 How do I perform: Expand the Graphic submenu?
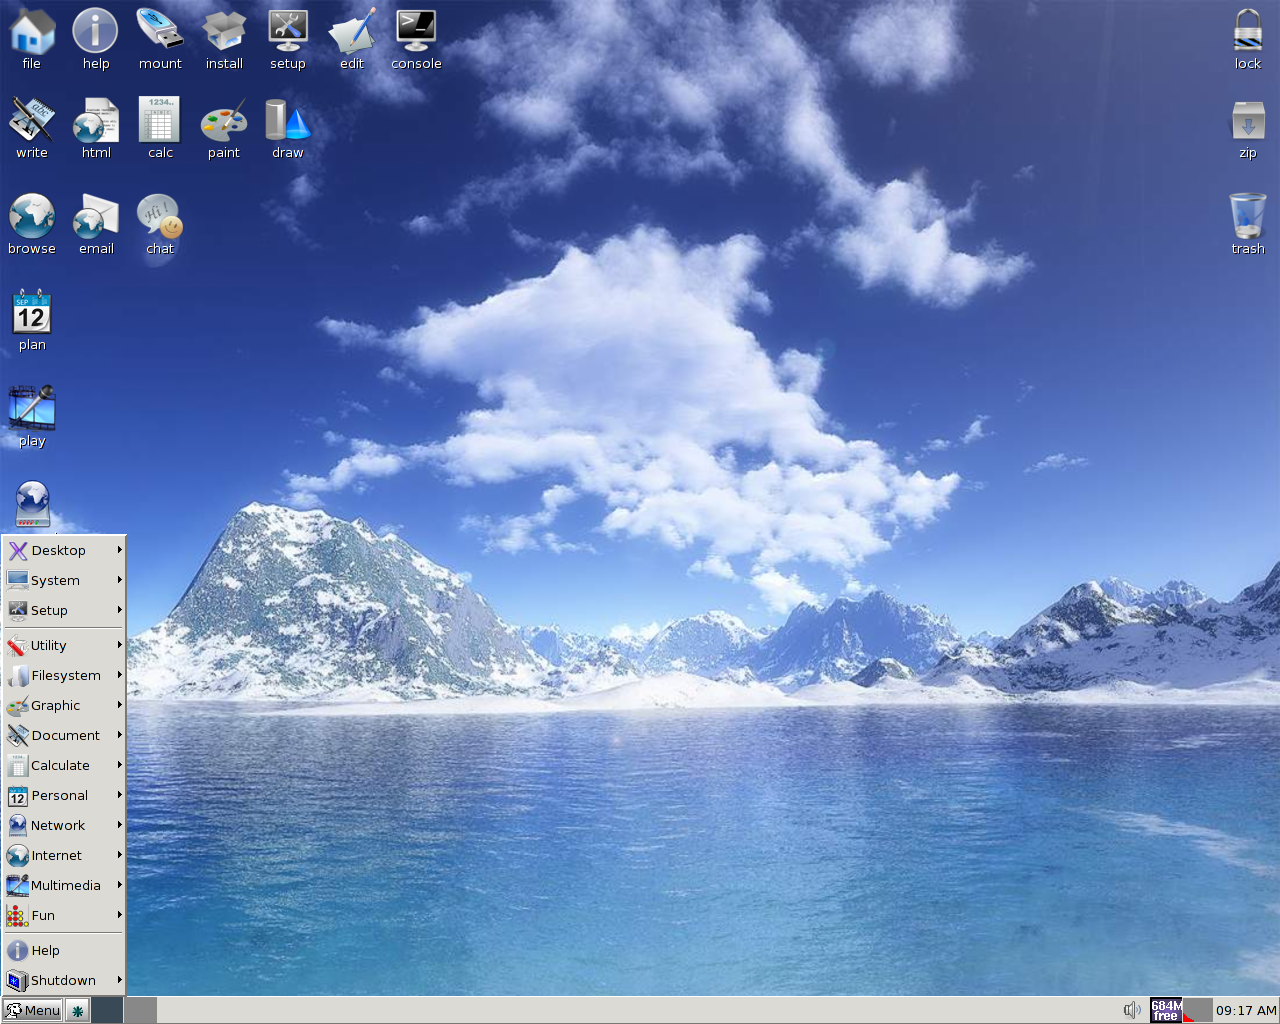pos(64,705)
